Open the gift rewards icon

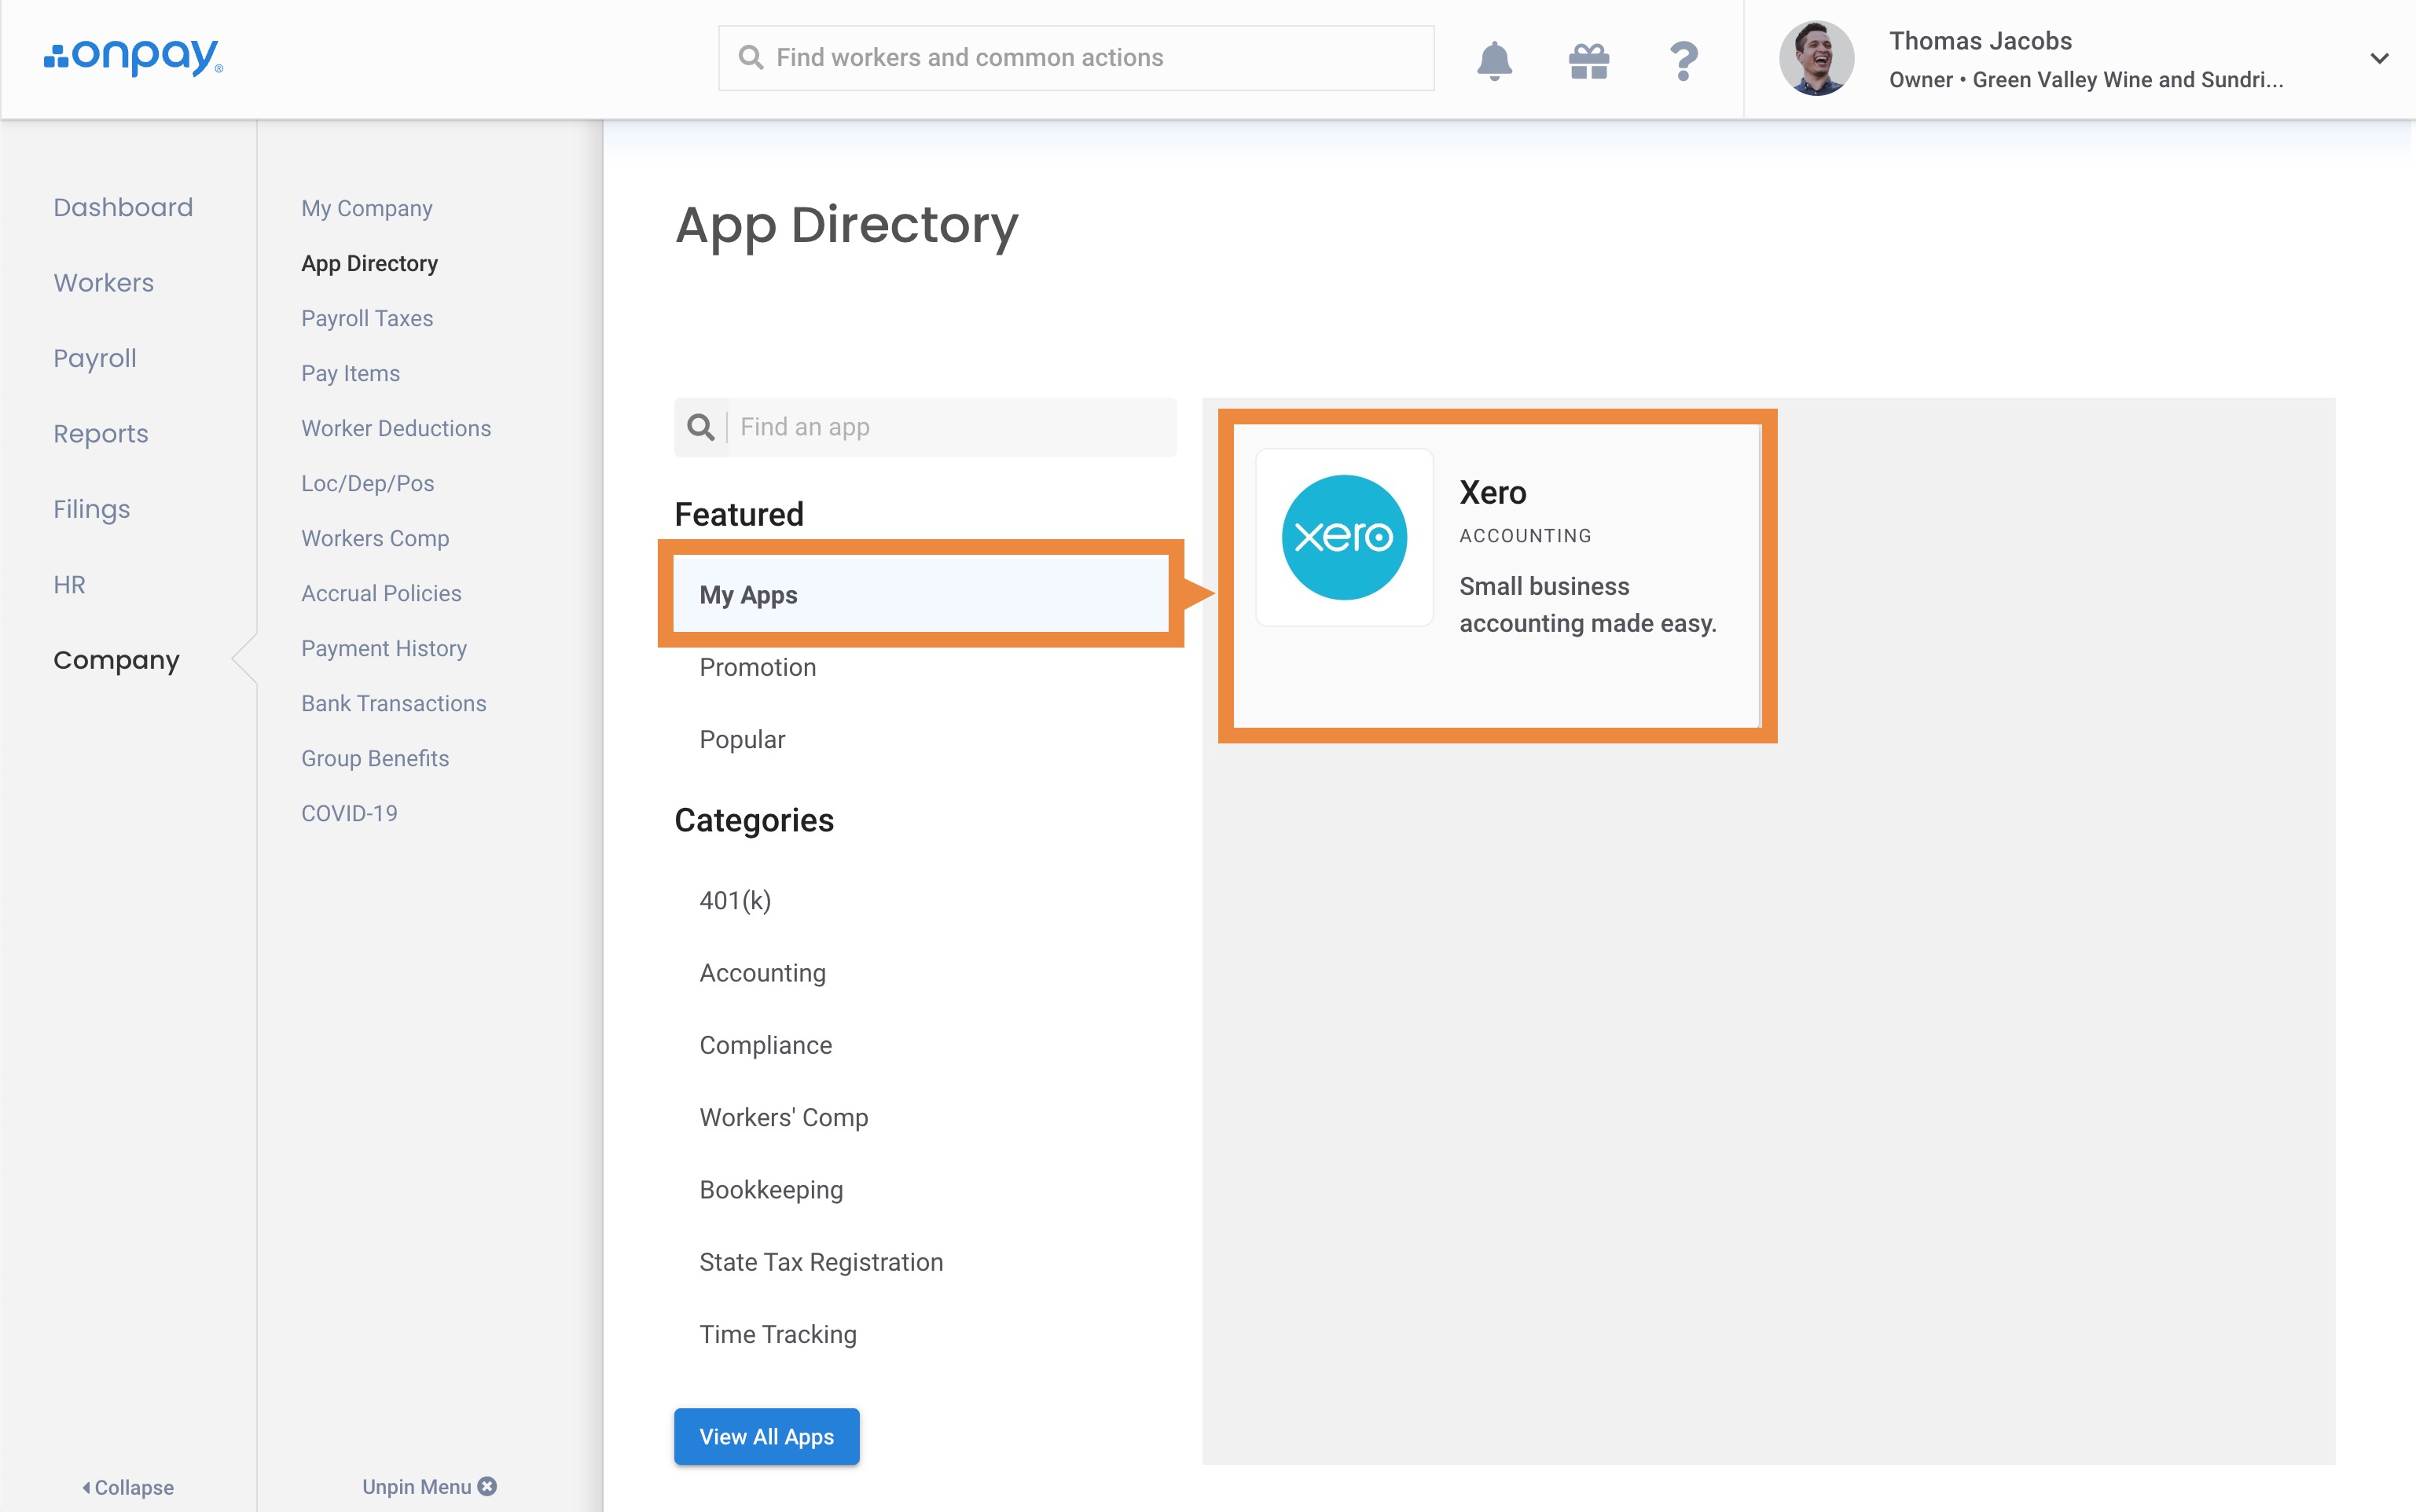[1589, 61]
